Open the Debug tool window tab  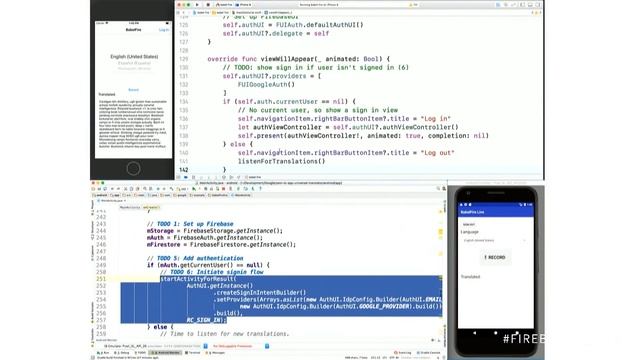coord(122,353)
